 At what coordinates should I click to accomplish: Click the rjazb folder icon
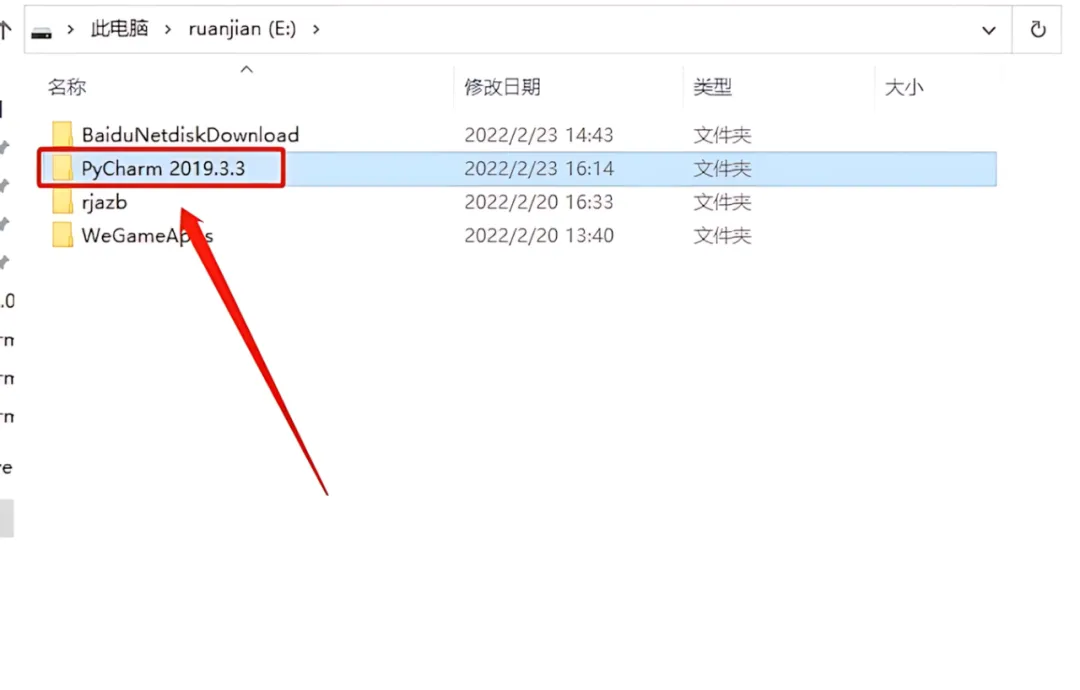pos(62,202)
